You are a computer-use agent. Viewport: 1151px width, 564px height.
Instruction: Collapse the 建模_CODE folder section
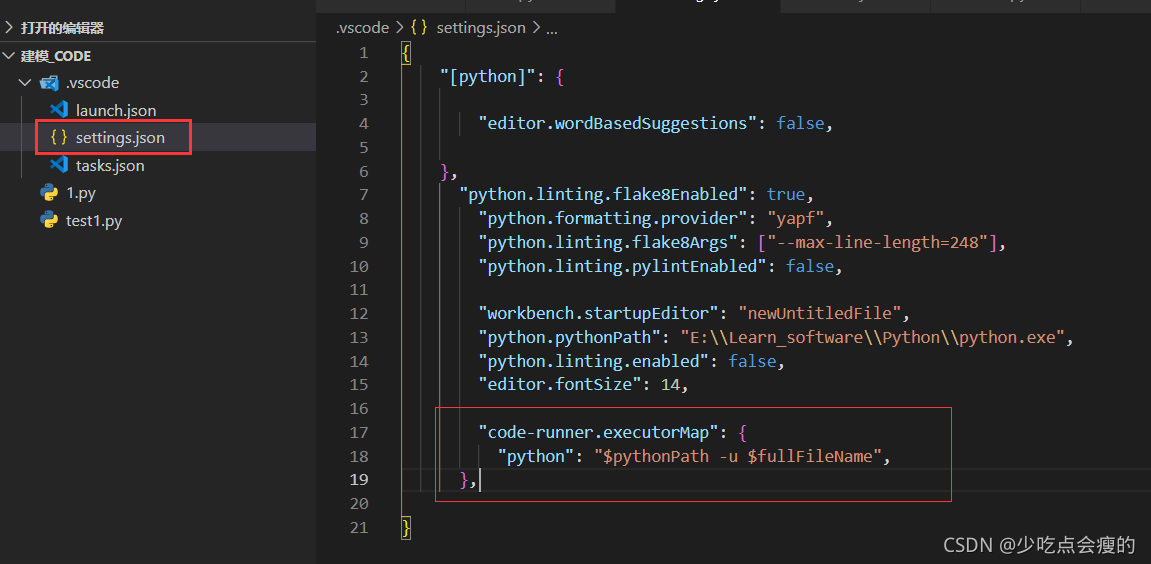[x=9, y=56]
